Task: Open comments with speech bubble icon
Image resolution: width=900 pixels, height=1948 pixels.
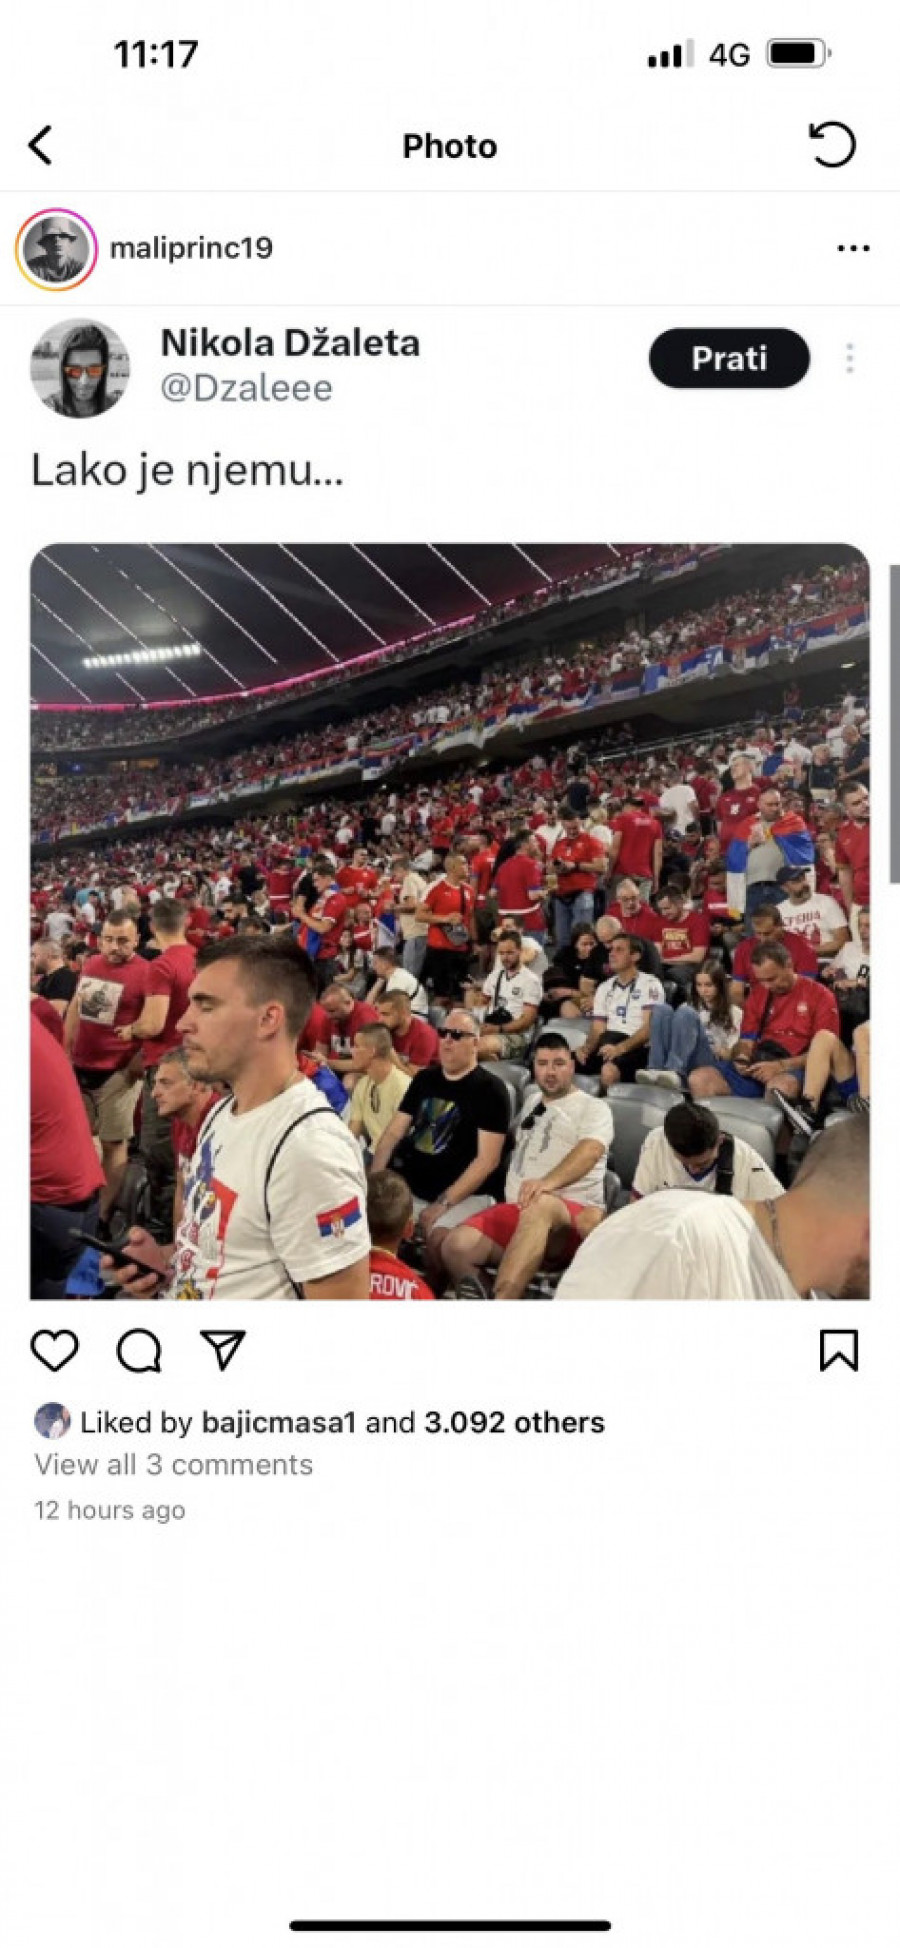Action: [x=139, y=1351]
